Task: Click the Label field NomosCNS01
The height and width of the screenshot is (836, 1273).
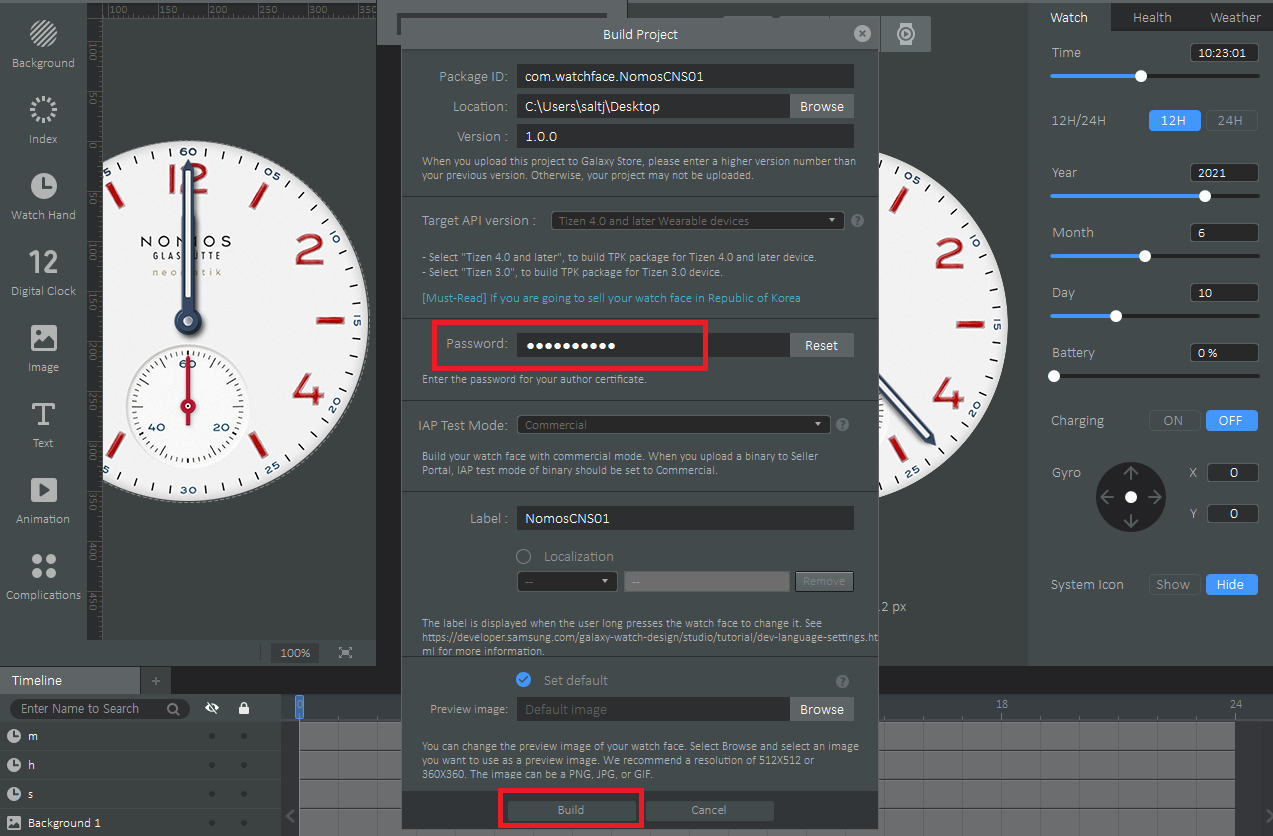Action: point(685,518)
